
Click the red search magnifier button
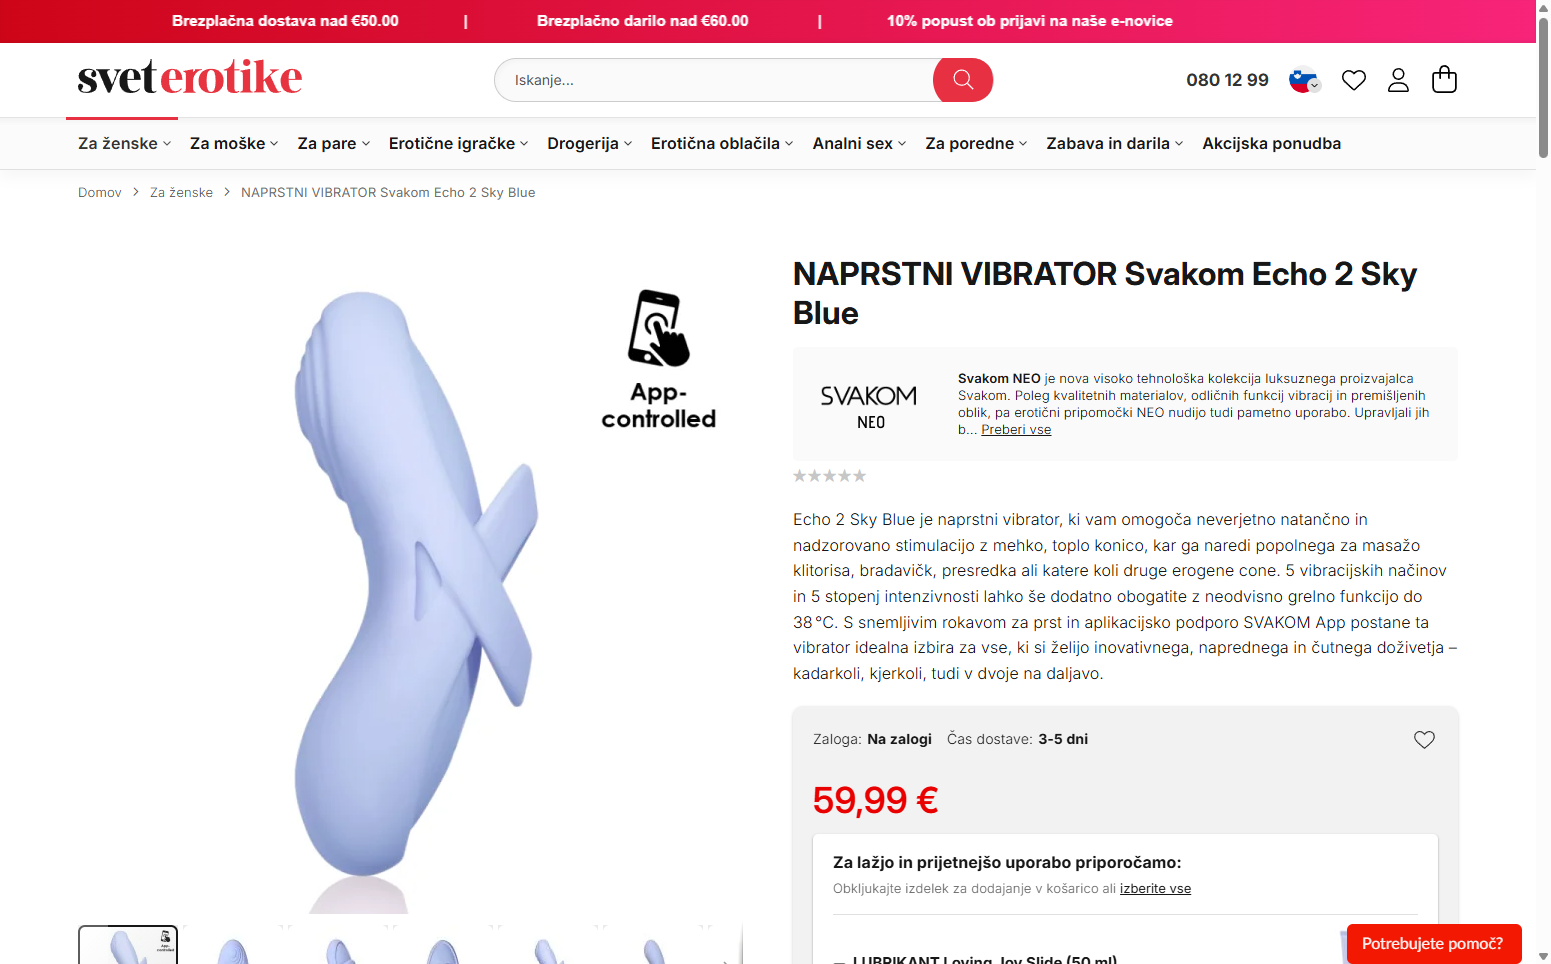[x=963, y=80]
